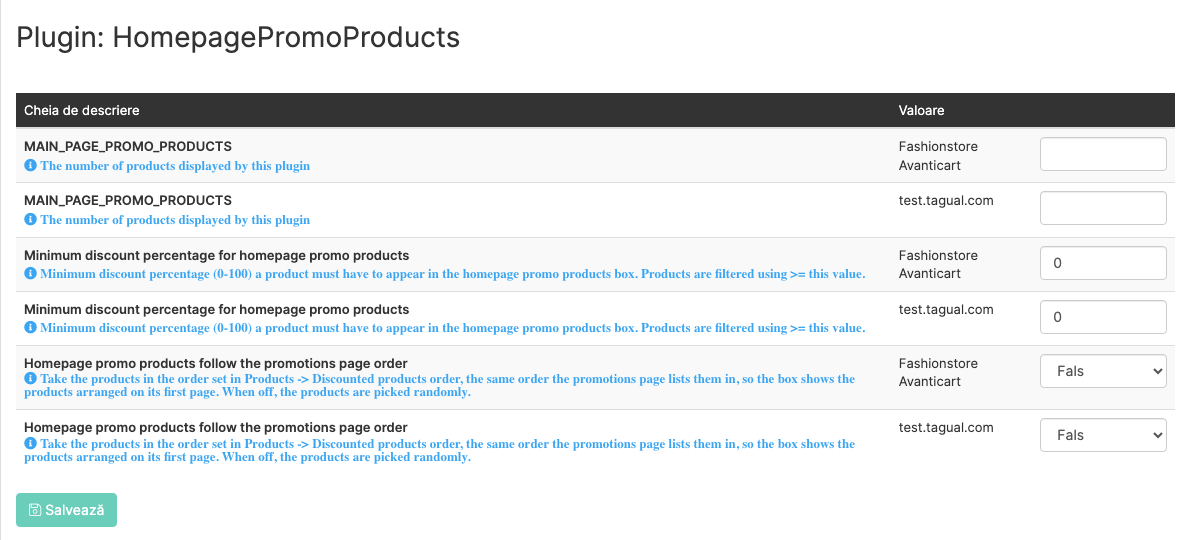Image resolution: width=1190 pixels, height=540 pixels.
Task: Click test.tagual.com in promotions order row
Action: 946,427
